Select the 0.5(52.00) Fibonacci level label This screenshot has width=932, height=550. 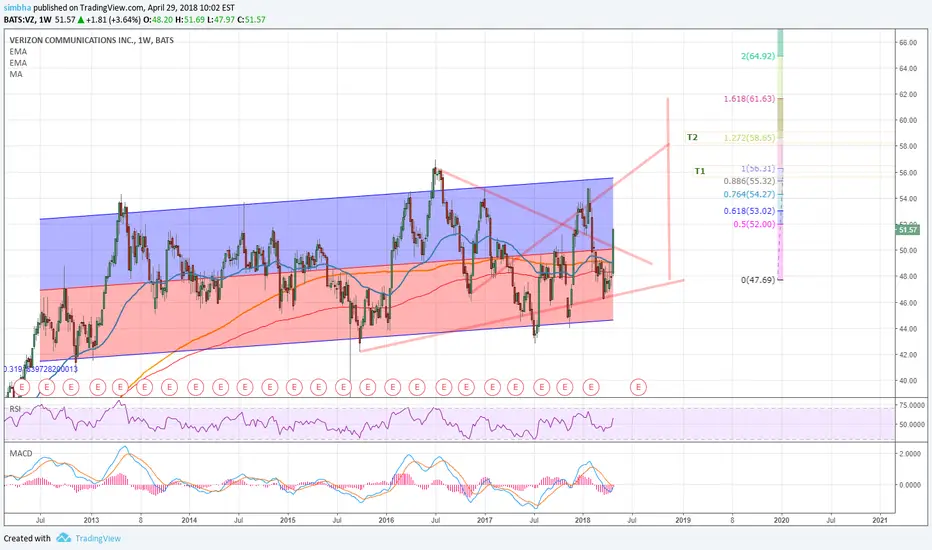[754, 224]
